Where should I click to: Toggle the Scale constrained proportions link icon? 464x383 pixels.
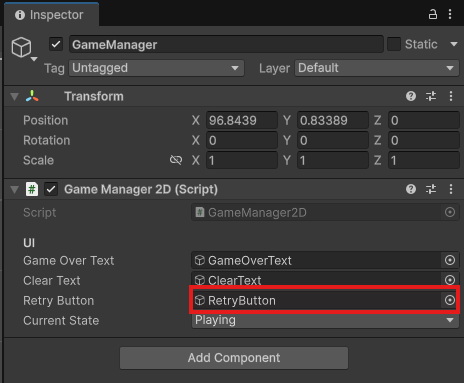point(176,160)
